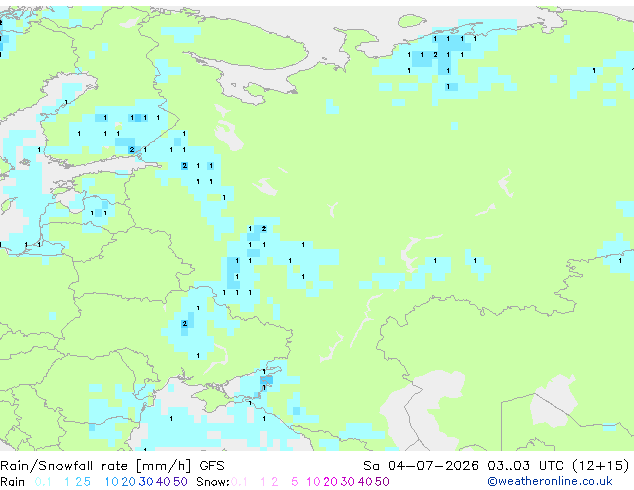634x490 pixels.
Task: Pick the Rain legend value 10
Action: point(111,482)
